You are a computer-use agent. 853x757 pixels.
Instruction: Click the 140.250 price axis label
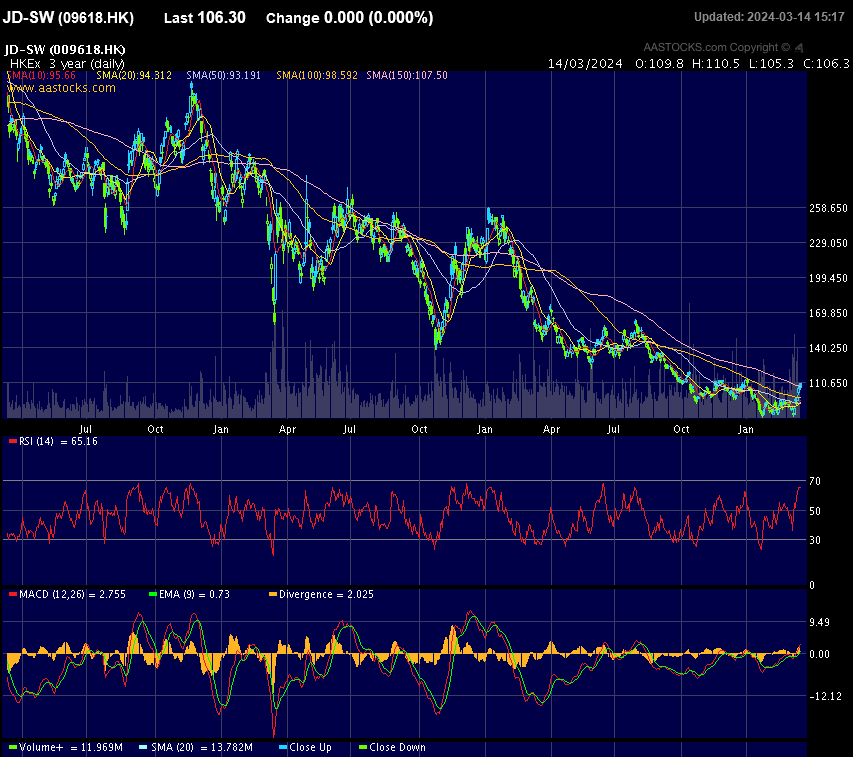(828, 348)
